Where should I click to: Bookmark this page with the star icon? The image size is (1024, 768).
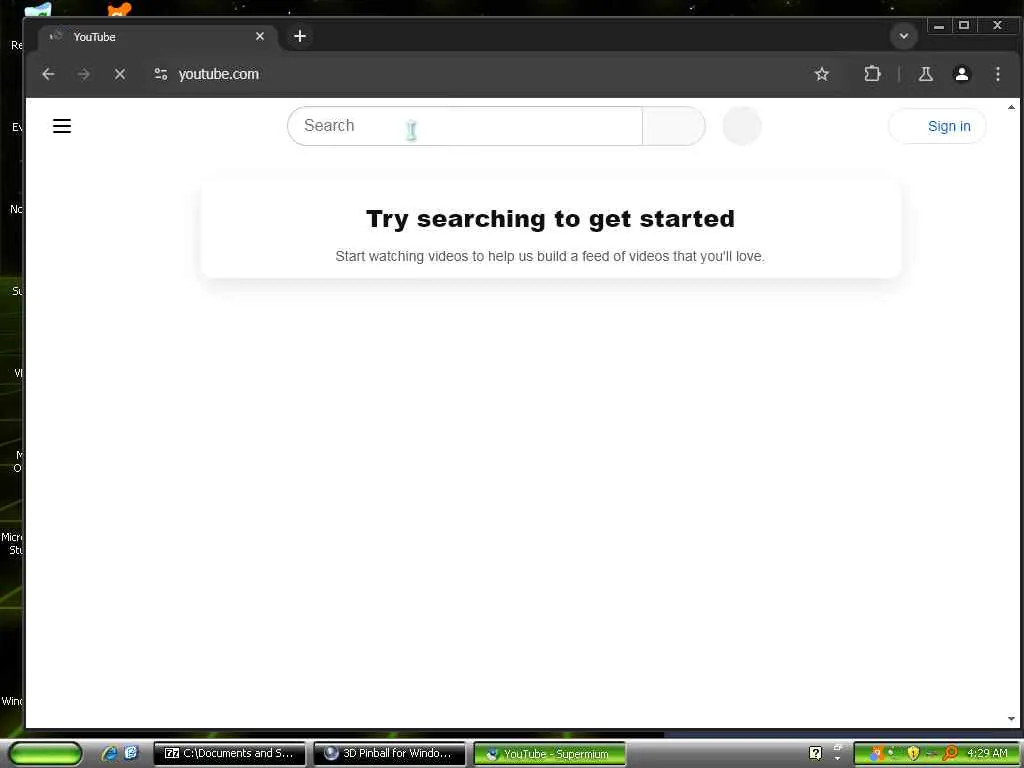(822, 74)
